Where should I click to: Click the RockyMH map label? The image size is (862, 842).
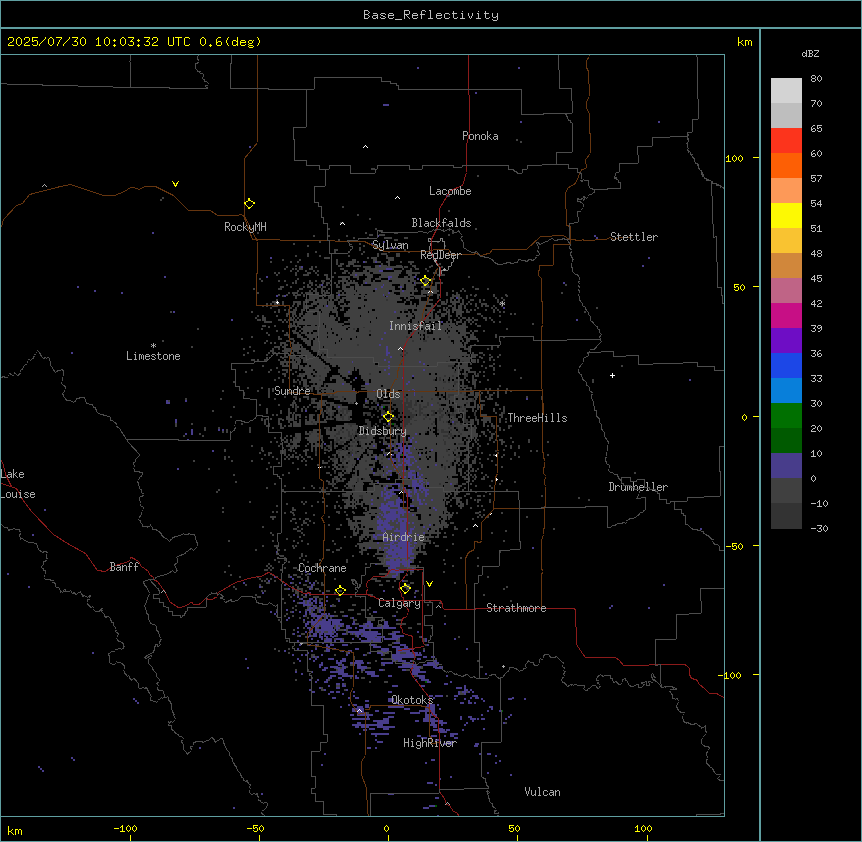click(x=245, y=227)
